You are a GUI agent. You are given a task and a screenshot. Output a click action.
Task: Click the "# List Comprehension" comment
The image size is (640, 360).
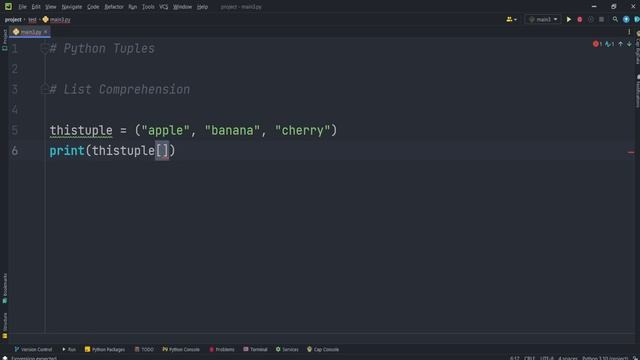tap(120, 89)
